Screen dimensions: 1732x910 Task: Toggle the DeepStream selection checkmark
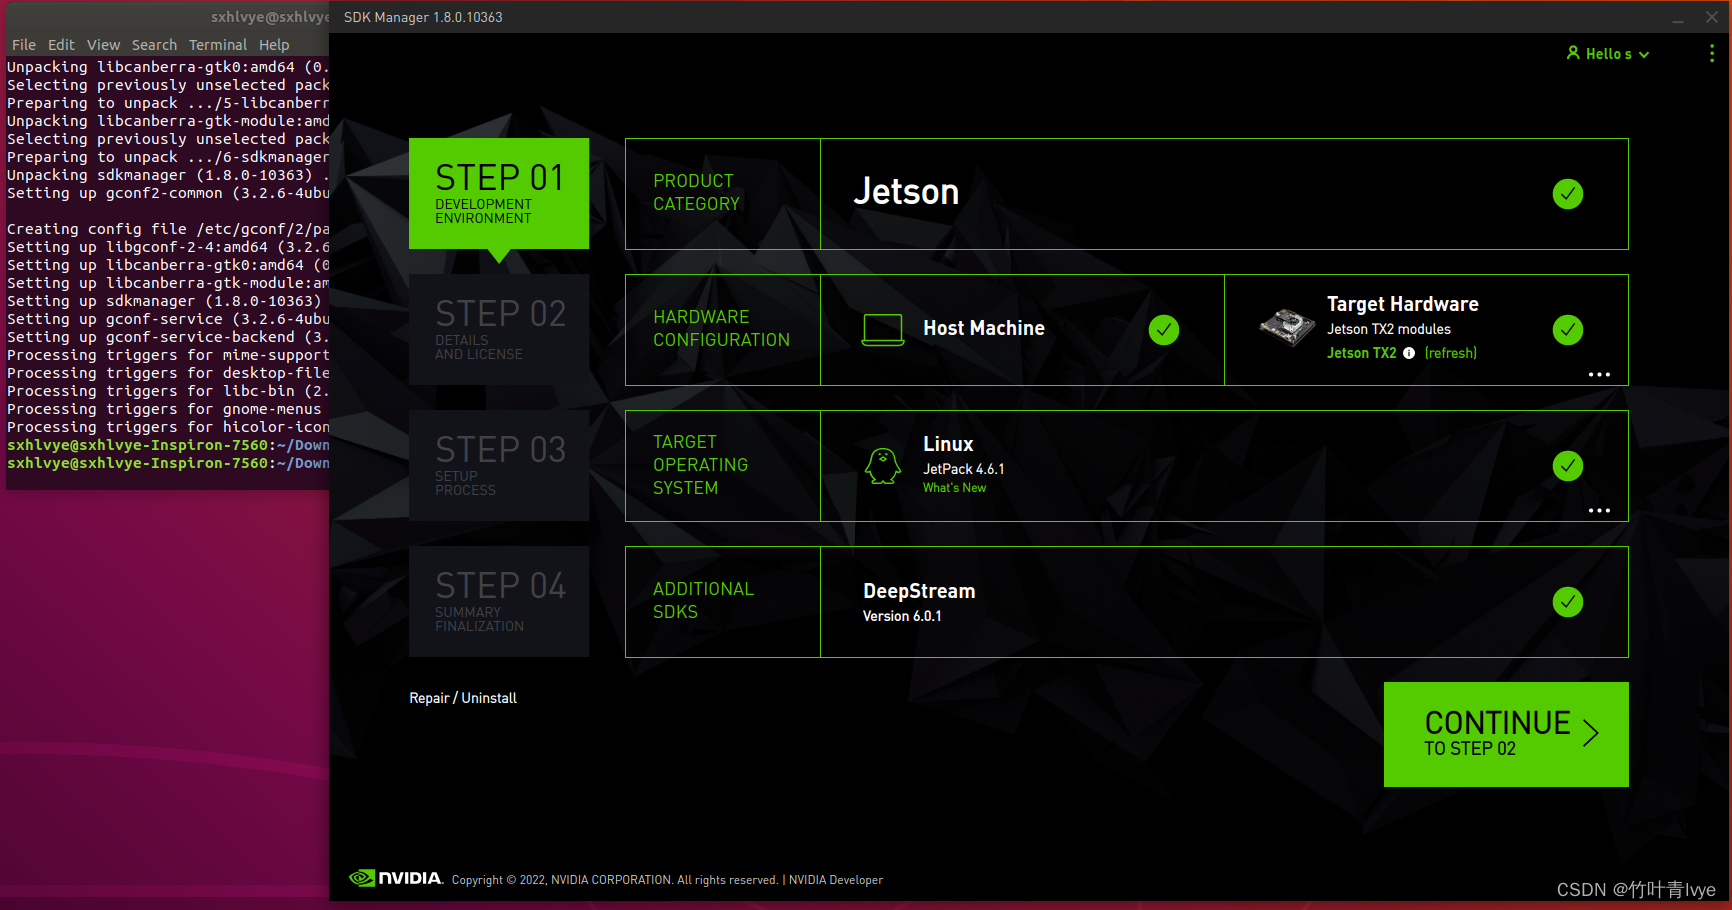click(x=1568, y=602)
